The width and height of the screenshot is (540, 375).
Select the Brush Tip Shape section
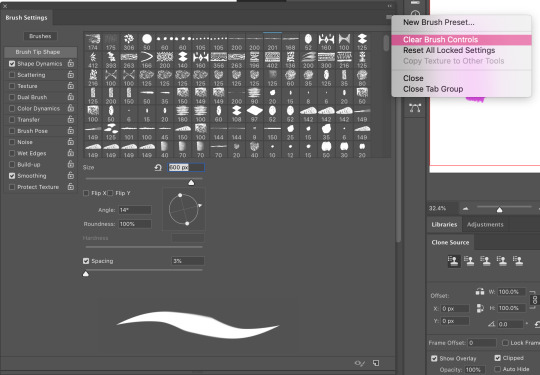point(40,52)
